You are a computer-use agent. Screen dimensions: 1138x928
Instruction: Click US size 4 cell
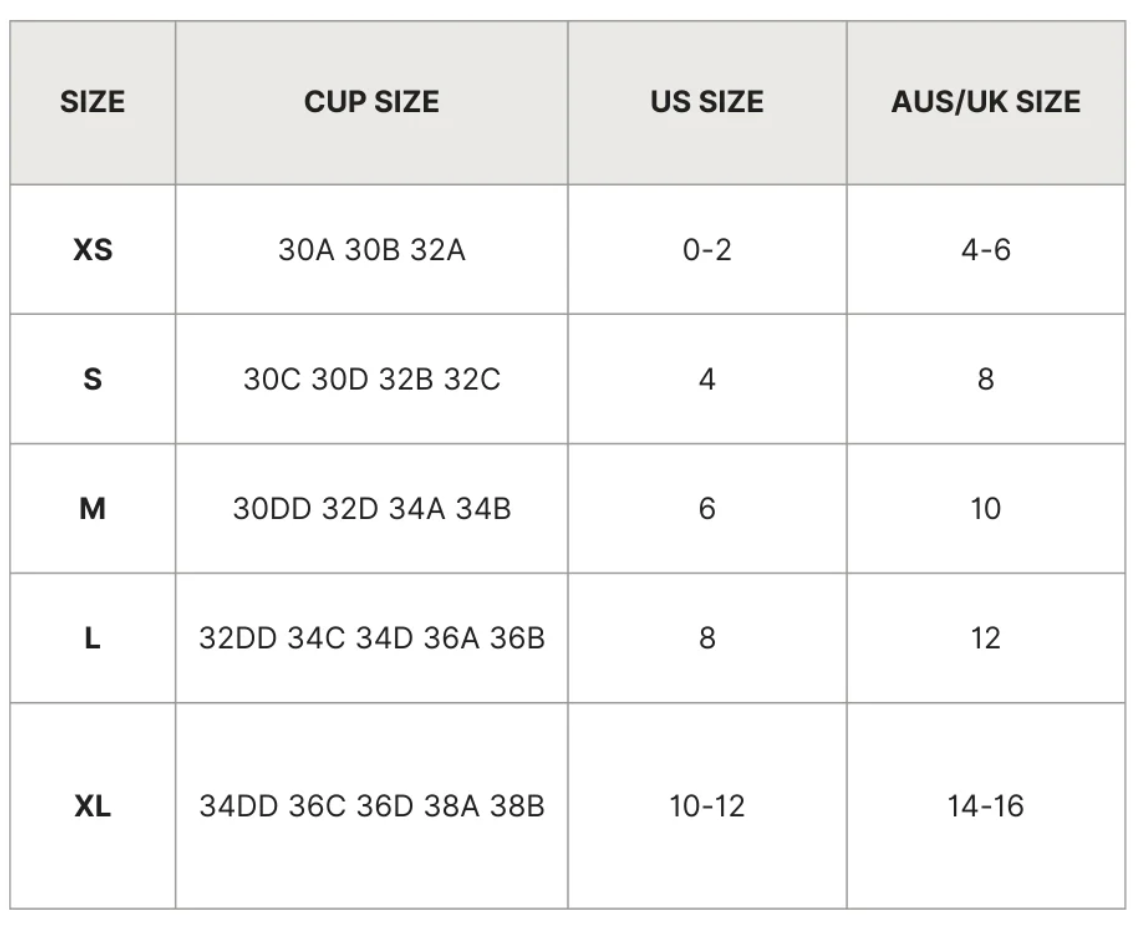[x=706, y=379]
